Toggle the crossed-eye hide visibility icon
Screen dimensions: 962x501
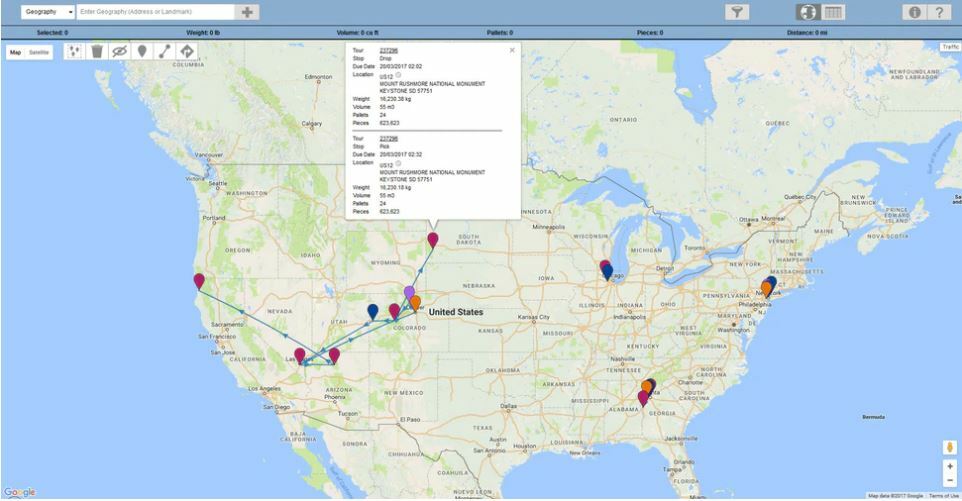point(119,51)
